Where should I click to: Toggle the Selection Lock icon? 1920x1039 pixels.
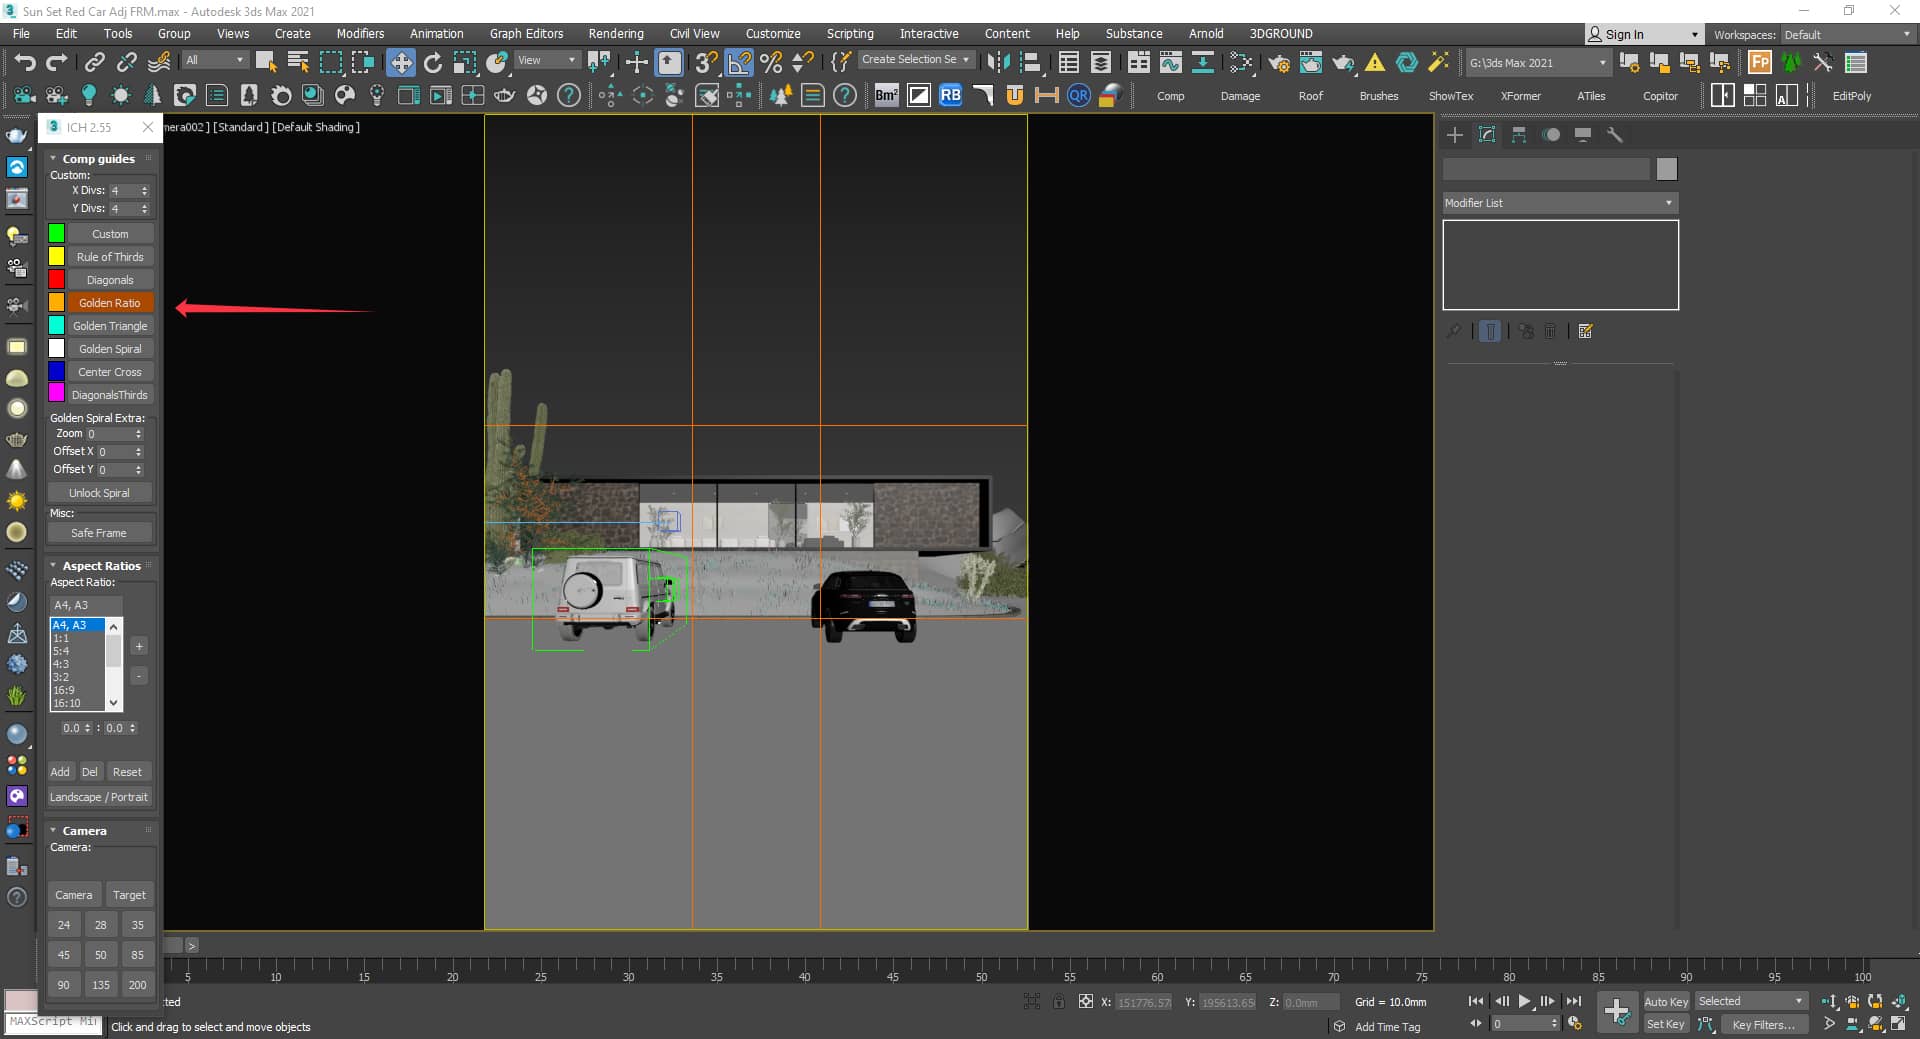coord(1058,1001)
